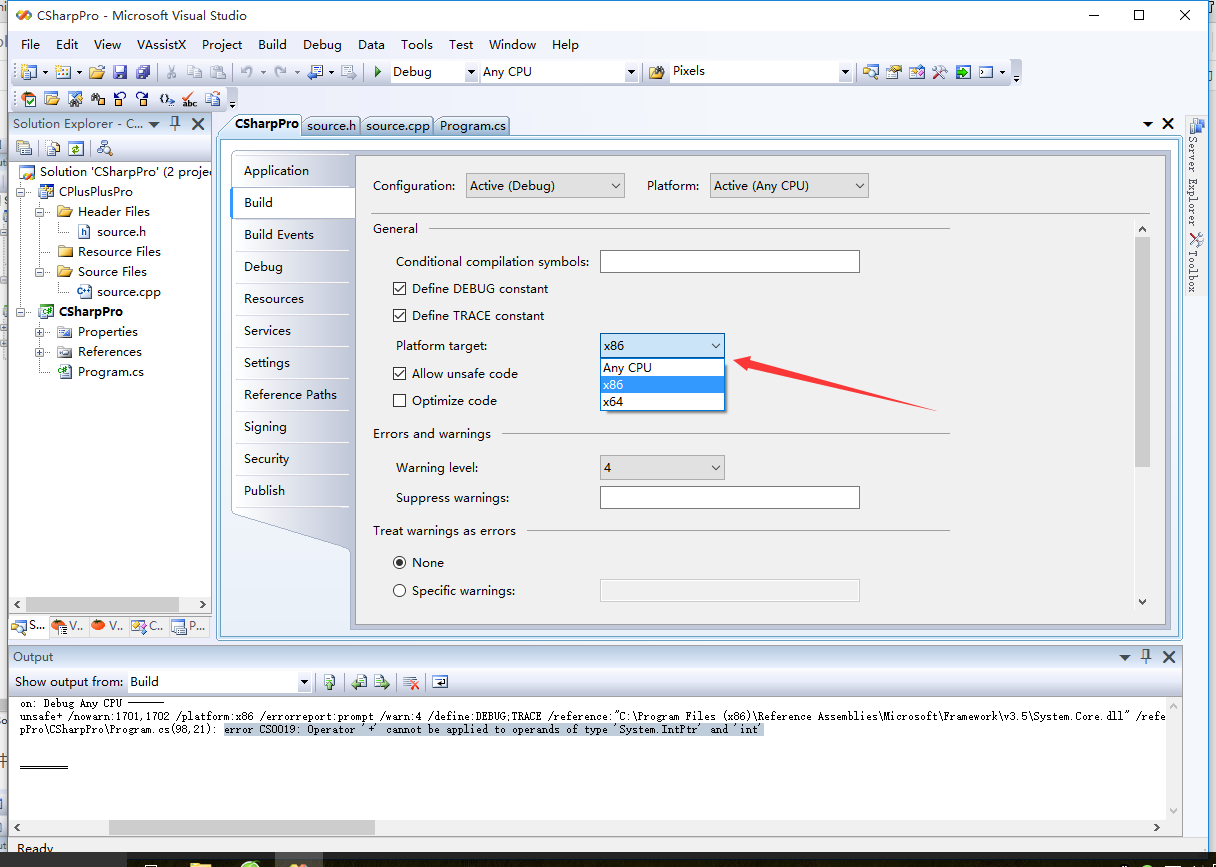Image resolution: width=1216 pixels, height=867 pixels.
Task: Click the Cut scissors icon
Action: coord(171,72)
